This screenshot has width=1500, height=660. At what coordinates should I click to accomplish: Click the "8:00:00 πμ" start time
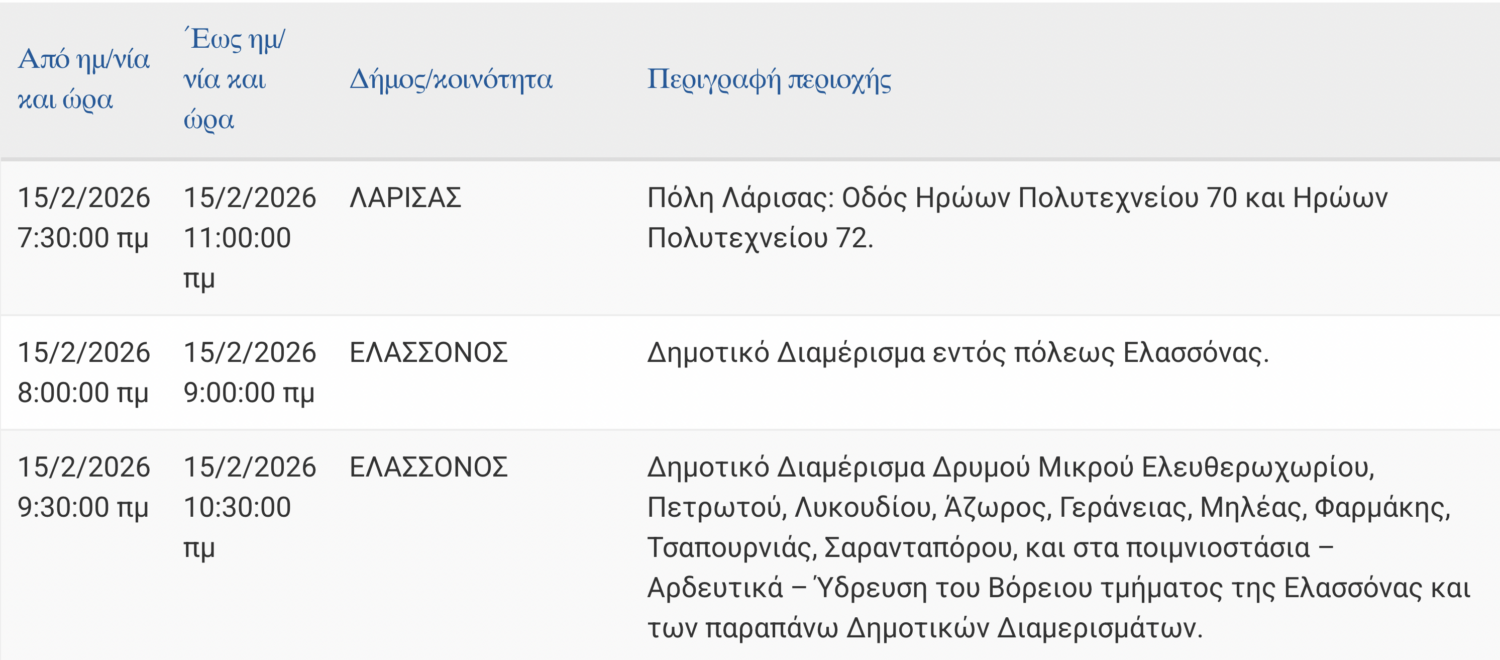pyautogui.click(x=83, y=393)
